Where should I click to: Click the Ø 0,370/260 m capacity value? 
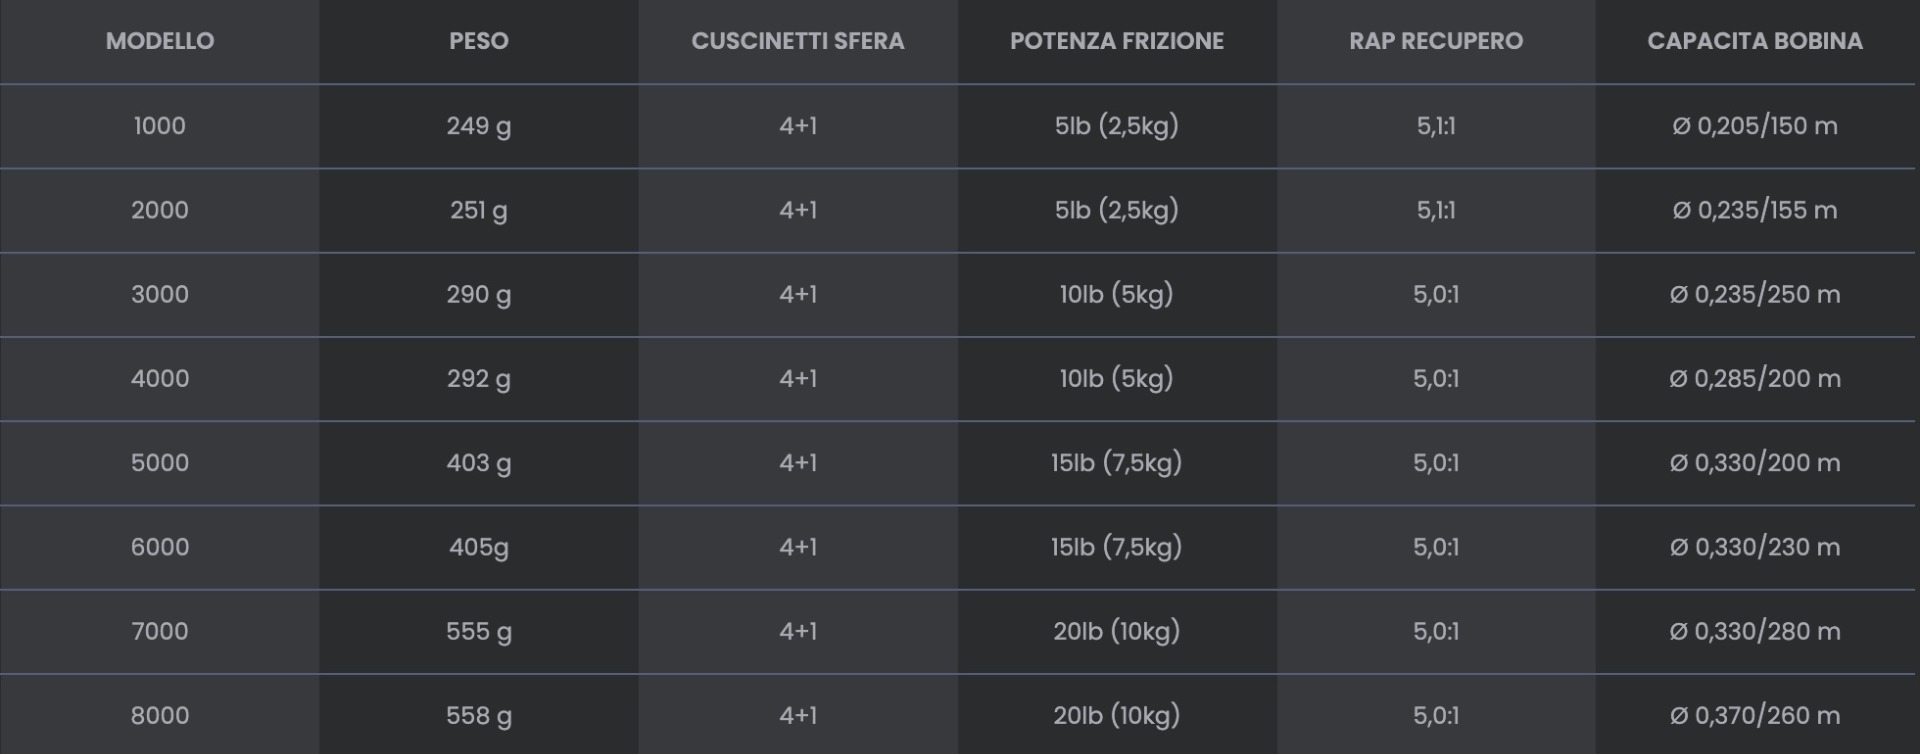pyautogui.click(x=1755, y=715)
